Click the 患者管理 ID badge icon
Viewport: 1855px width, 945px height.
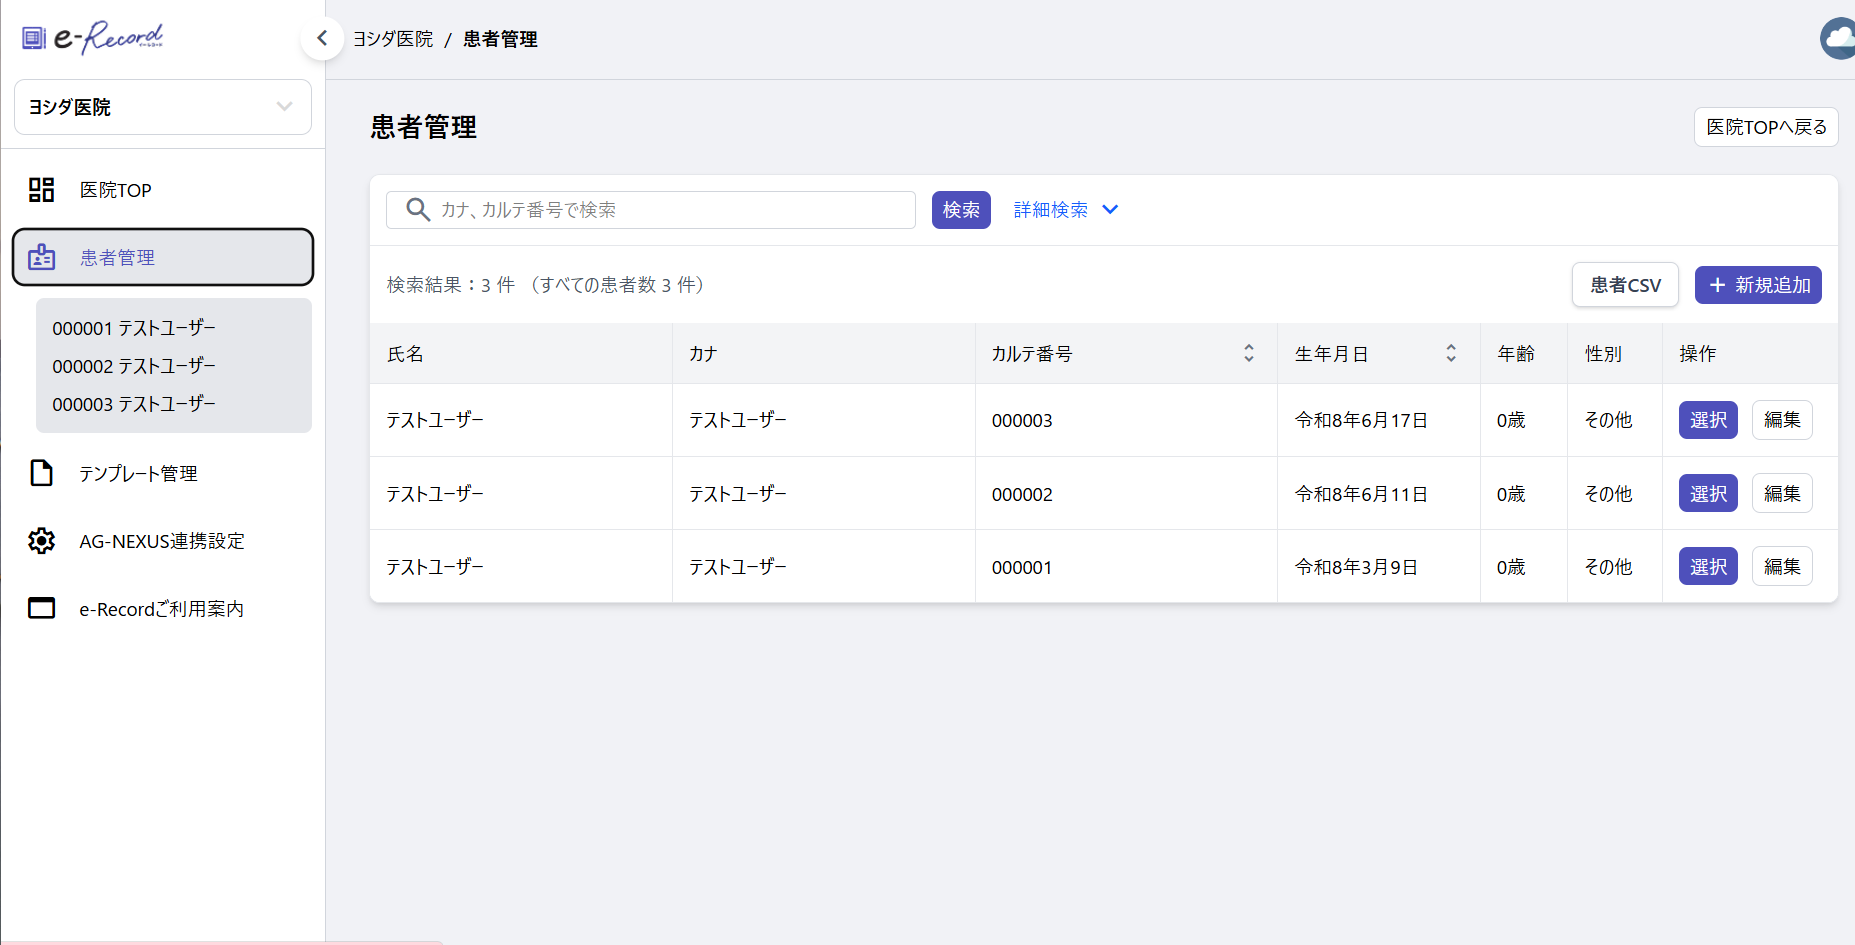41,257
